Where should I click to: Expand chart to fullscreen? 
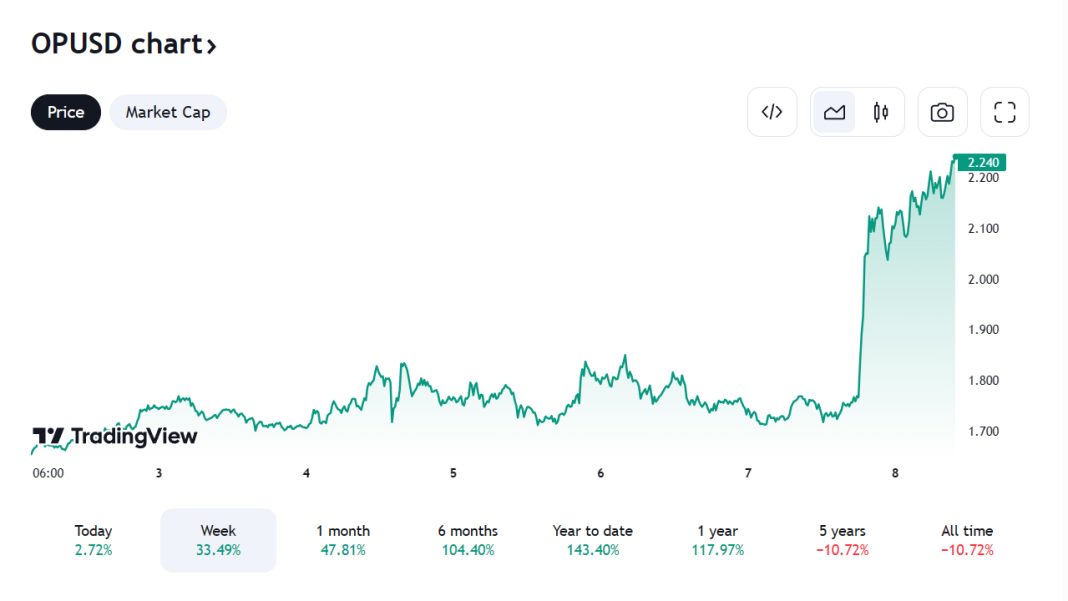1004,112
